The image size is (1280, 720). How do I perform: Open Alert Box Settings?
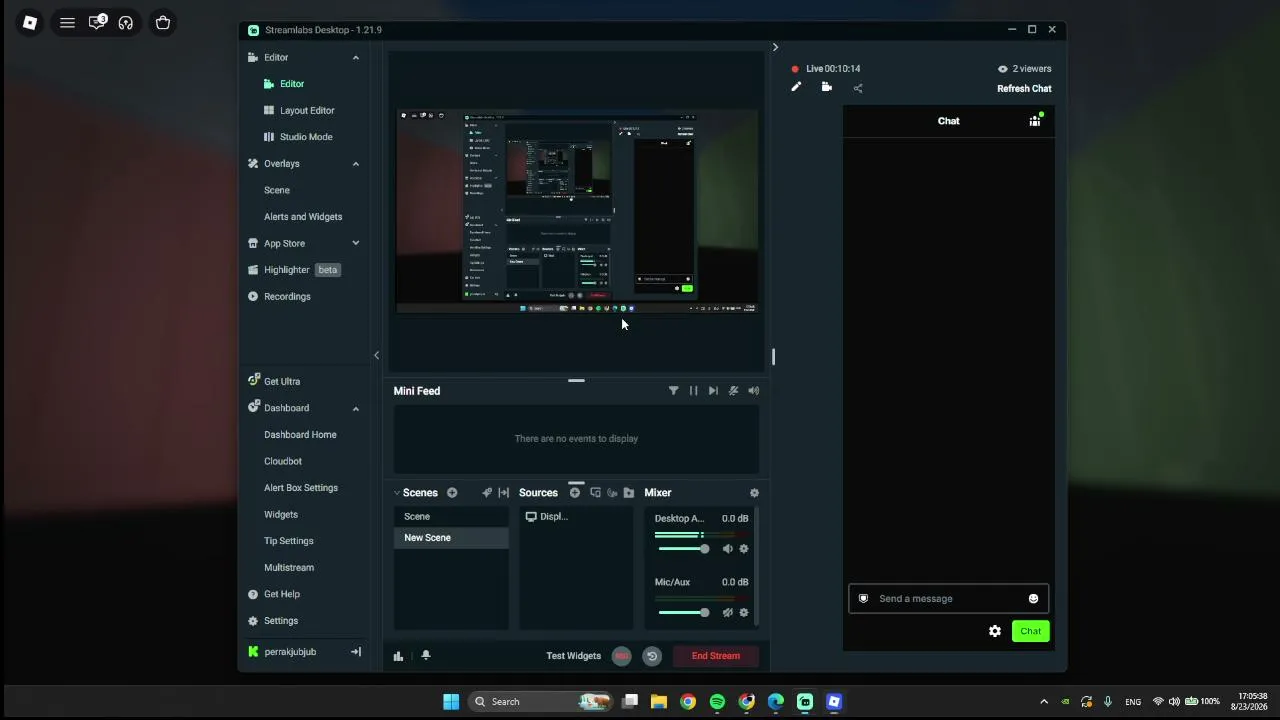301,488
